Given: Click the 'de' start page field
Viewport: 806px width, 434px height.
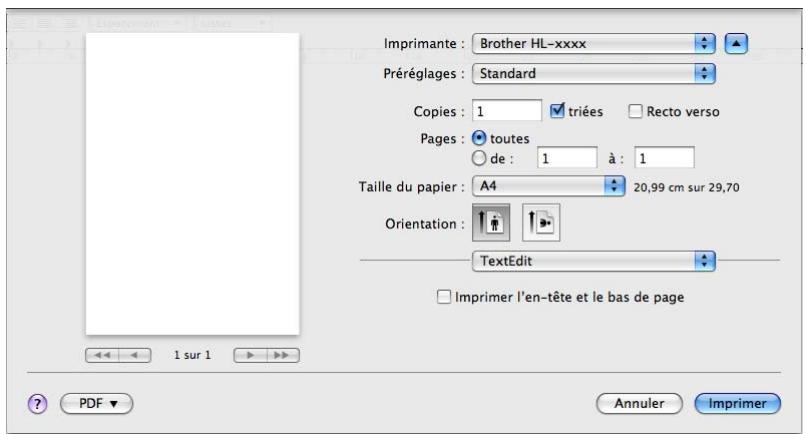Looking at the screenshot, I should 567,158.
